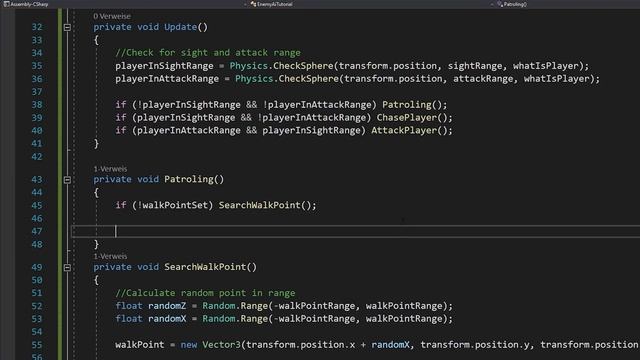Open "0 Verweise" references above Update()

pos(112,16)
